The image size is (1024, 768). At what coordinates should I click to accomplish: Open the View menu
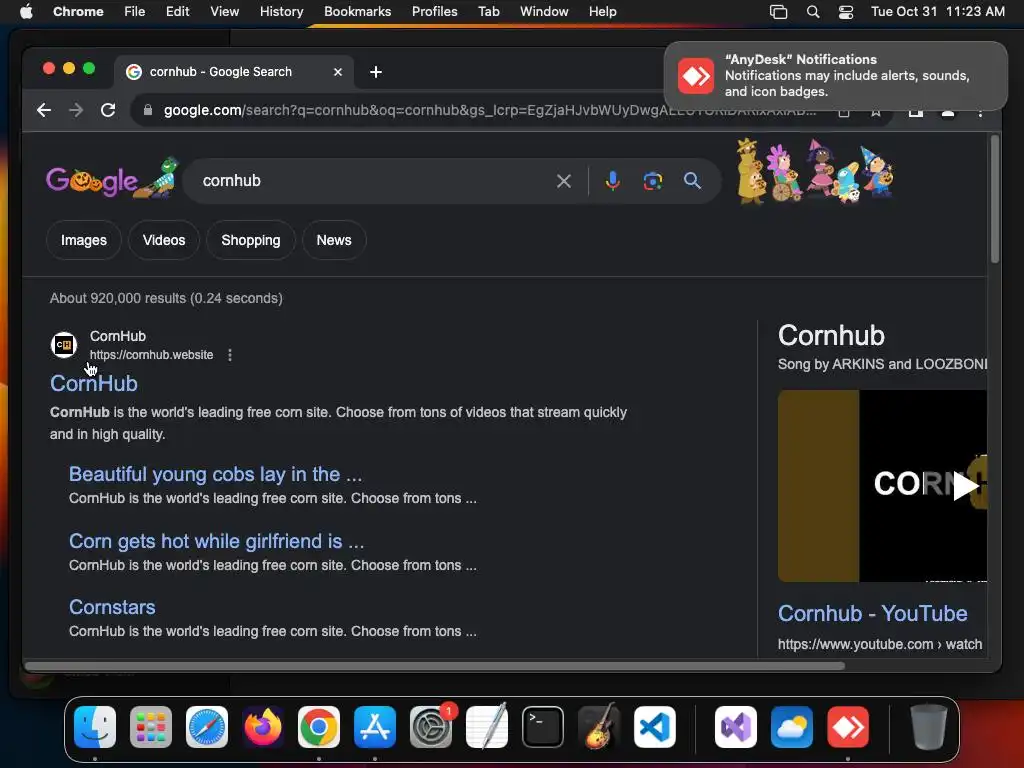click(x=224, y=12)
